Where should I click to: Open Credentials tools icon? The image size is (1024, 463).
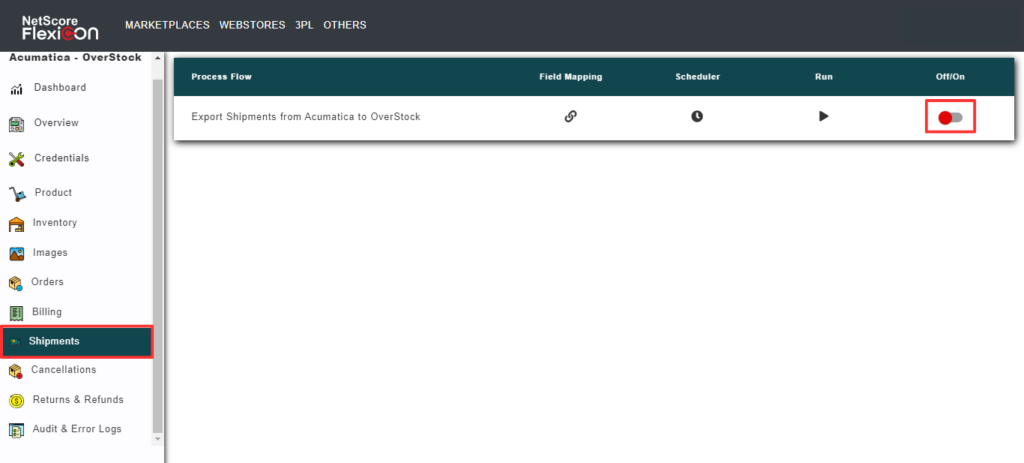pyautogui.click(x=17, y=159)
